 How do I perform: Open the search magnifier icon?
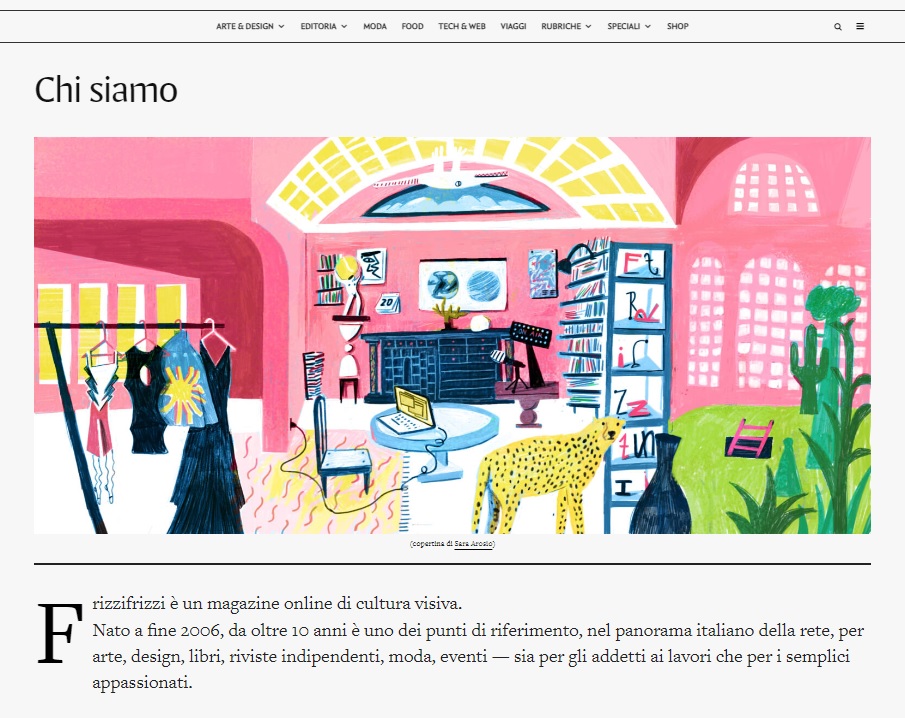837,27
